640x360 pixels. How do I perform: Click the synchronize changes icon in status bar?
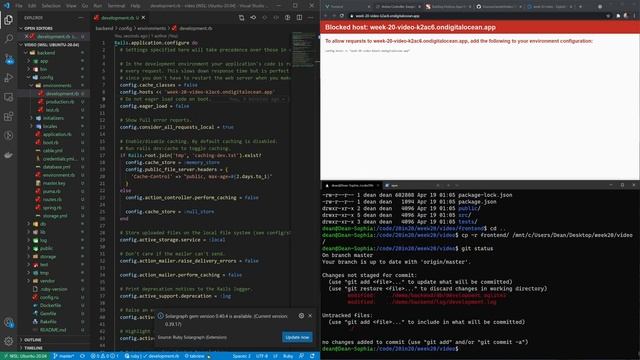[82, 356]
